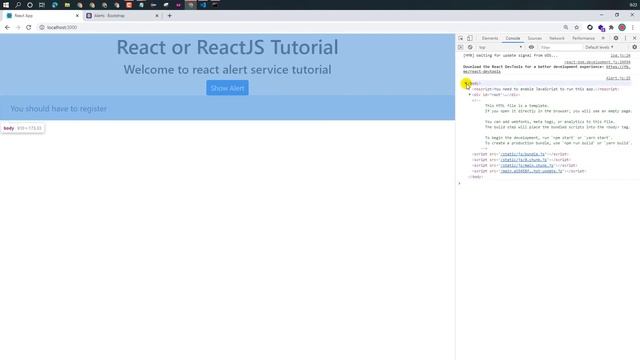
Task: Close the DevTools panel
Action: [634, 38]
